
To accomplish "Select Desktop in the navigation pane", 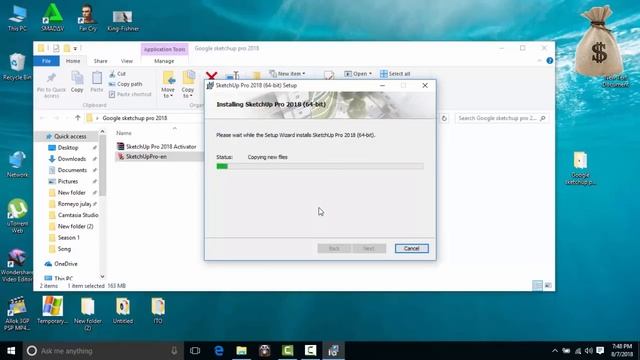I will click(68, 147).
